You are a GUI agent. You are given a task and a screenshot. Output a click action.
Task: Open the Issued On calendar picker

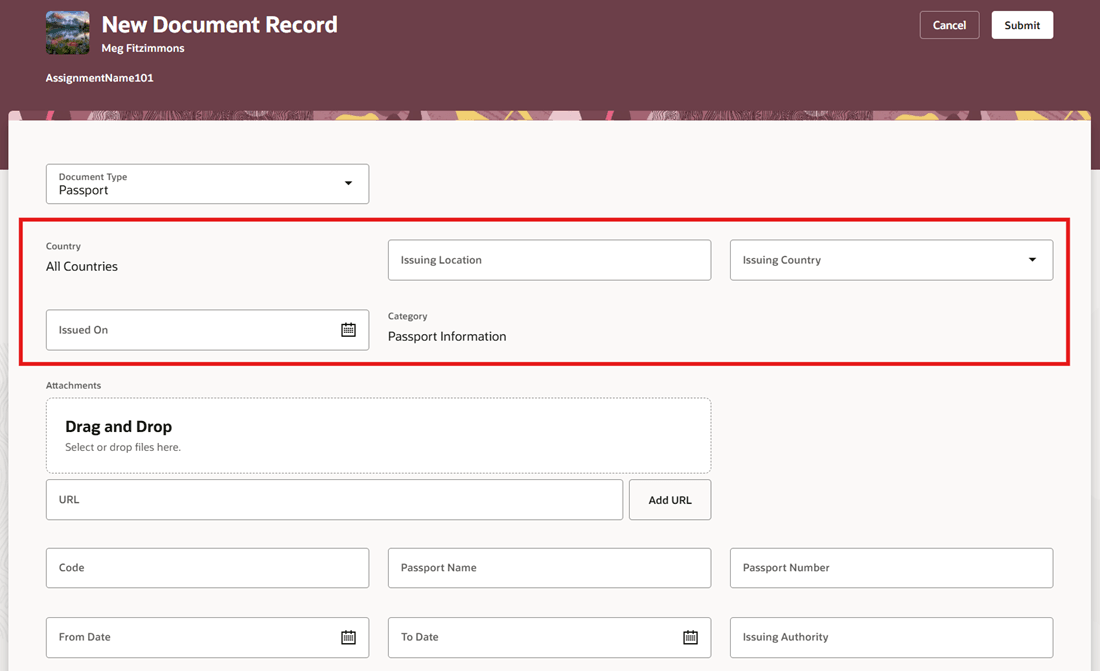click(348, 330)
